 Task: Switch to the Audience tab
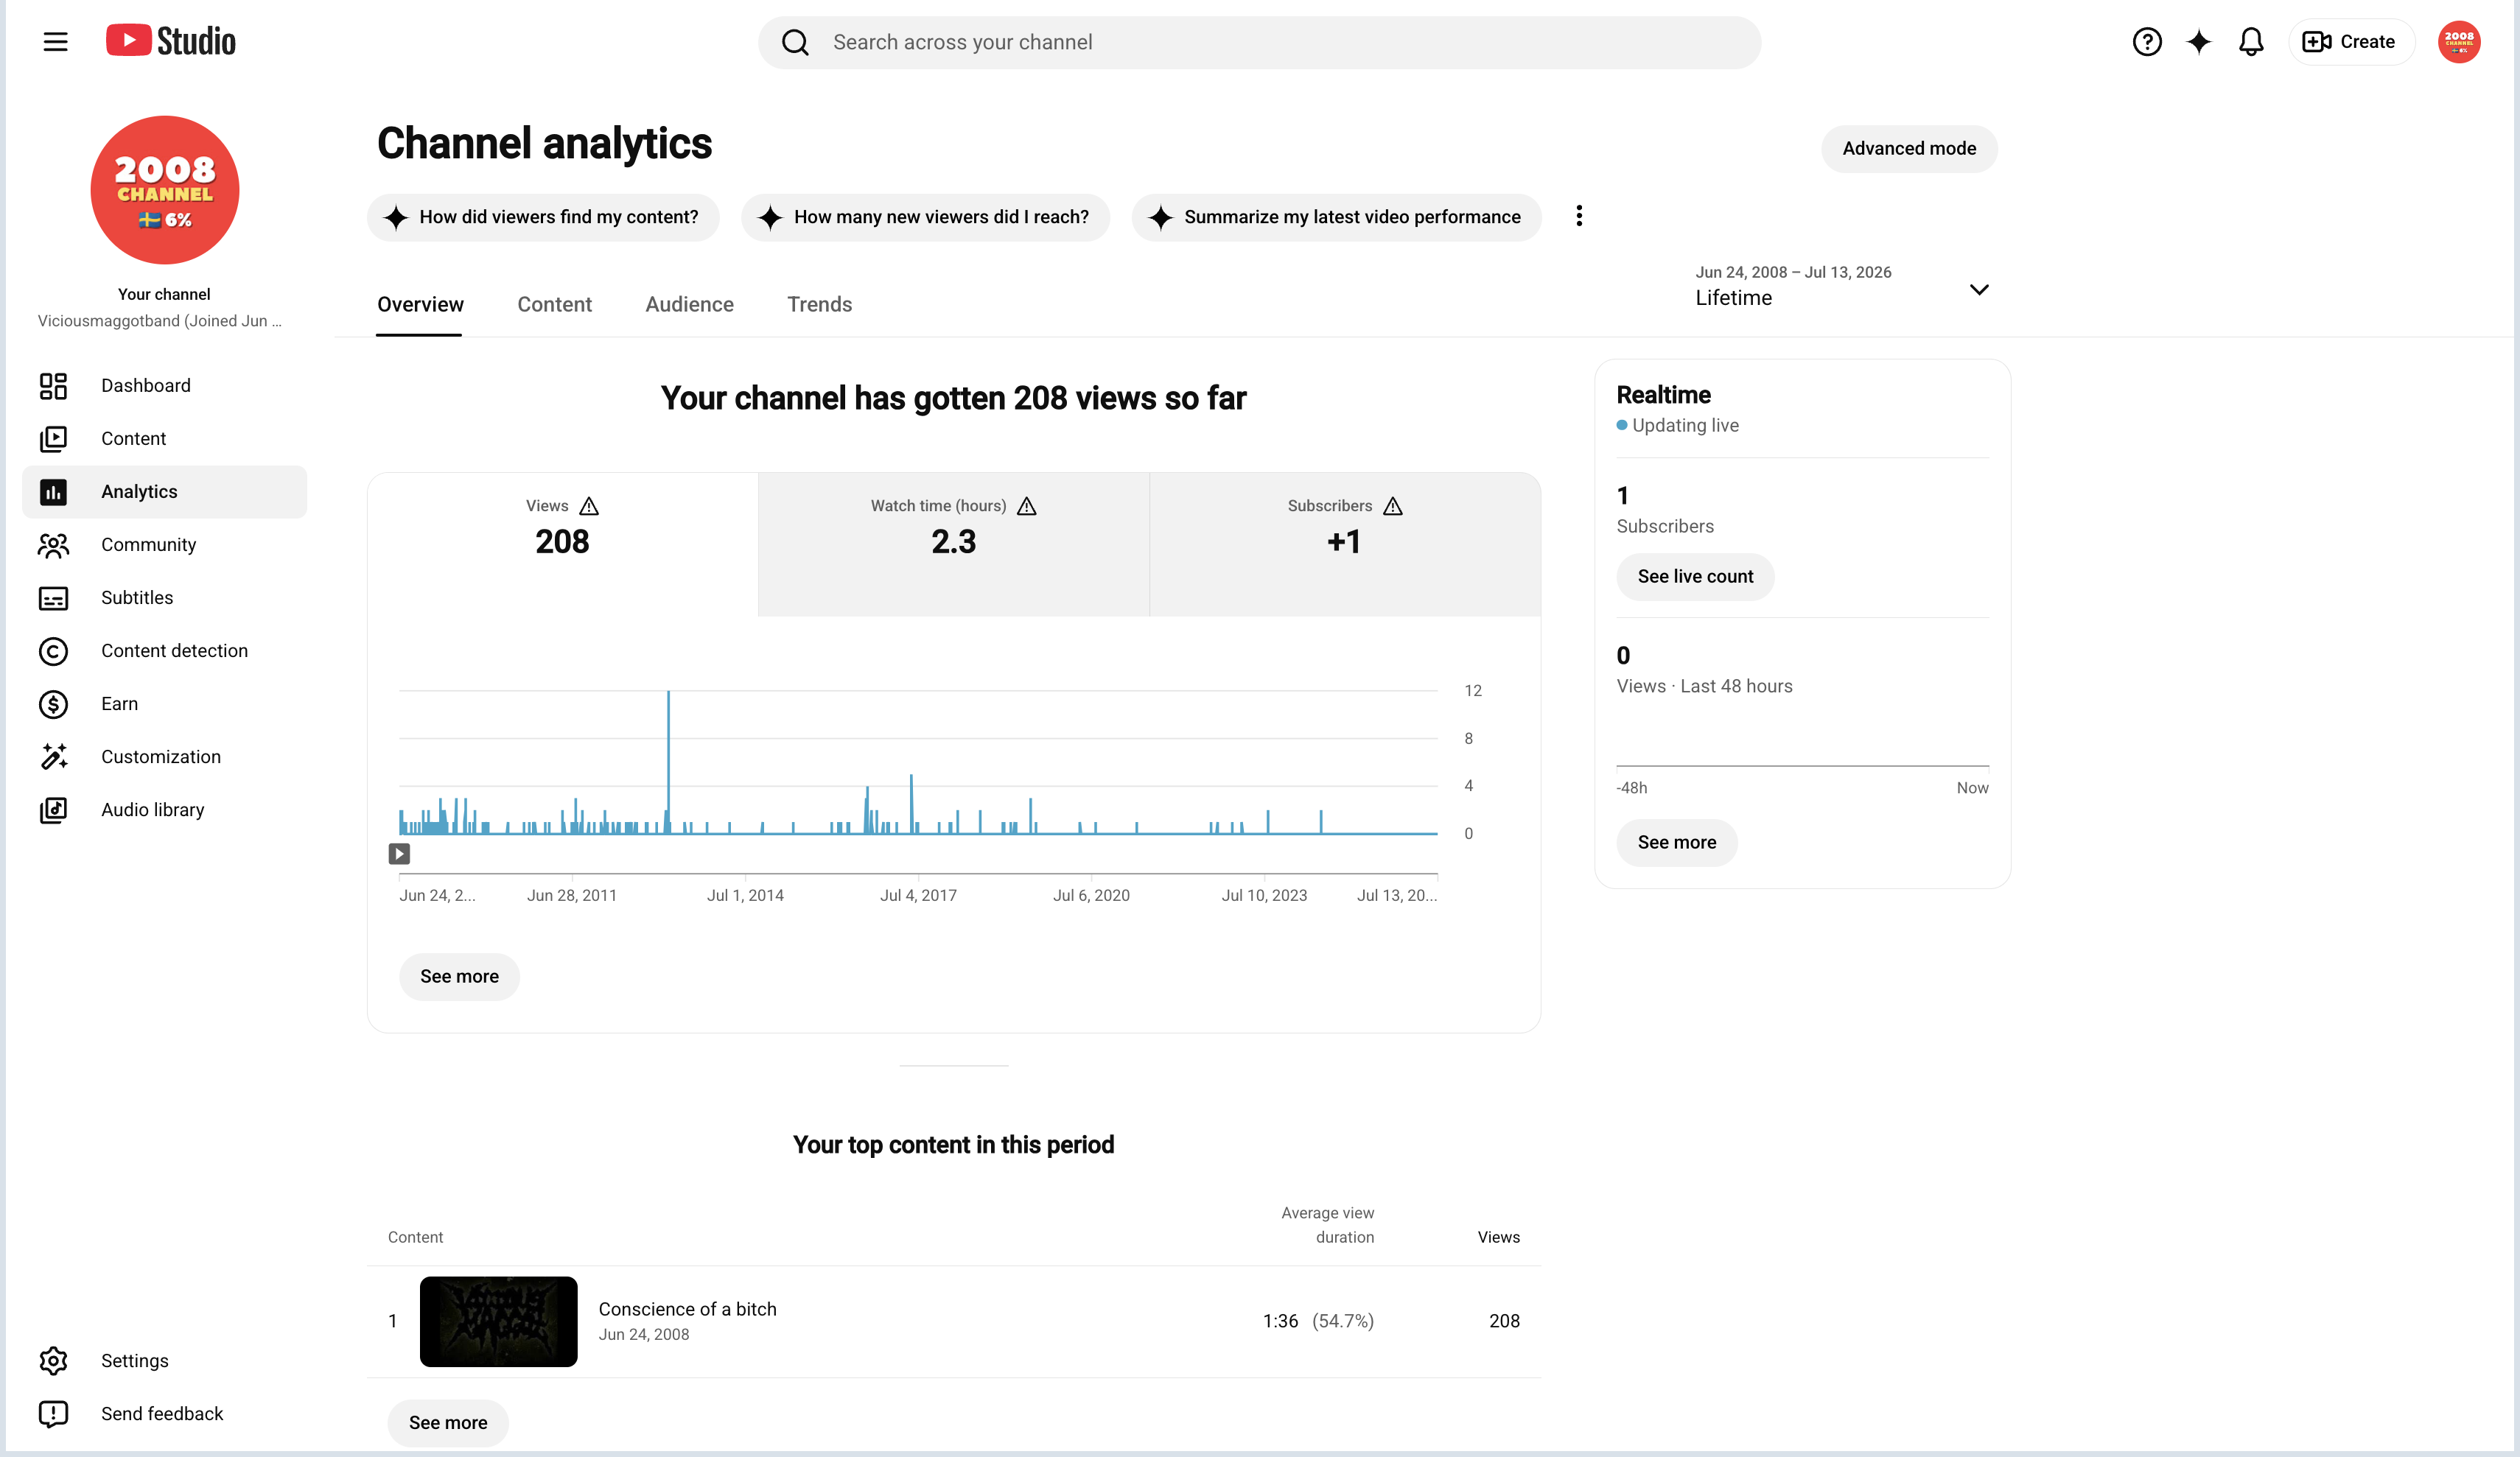[x=689, y=304]
